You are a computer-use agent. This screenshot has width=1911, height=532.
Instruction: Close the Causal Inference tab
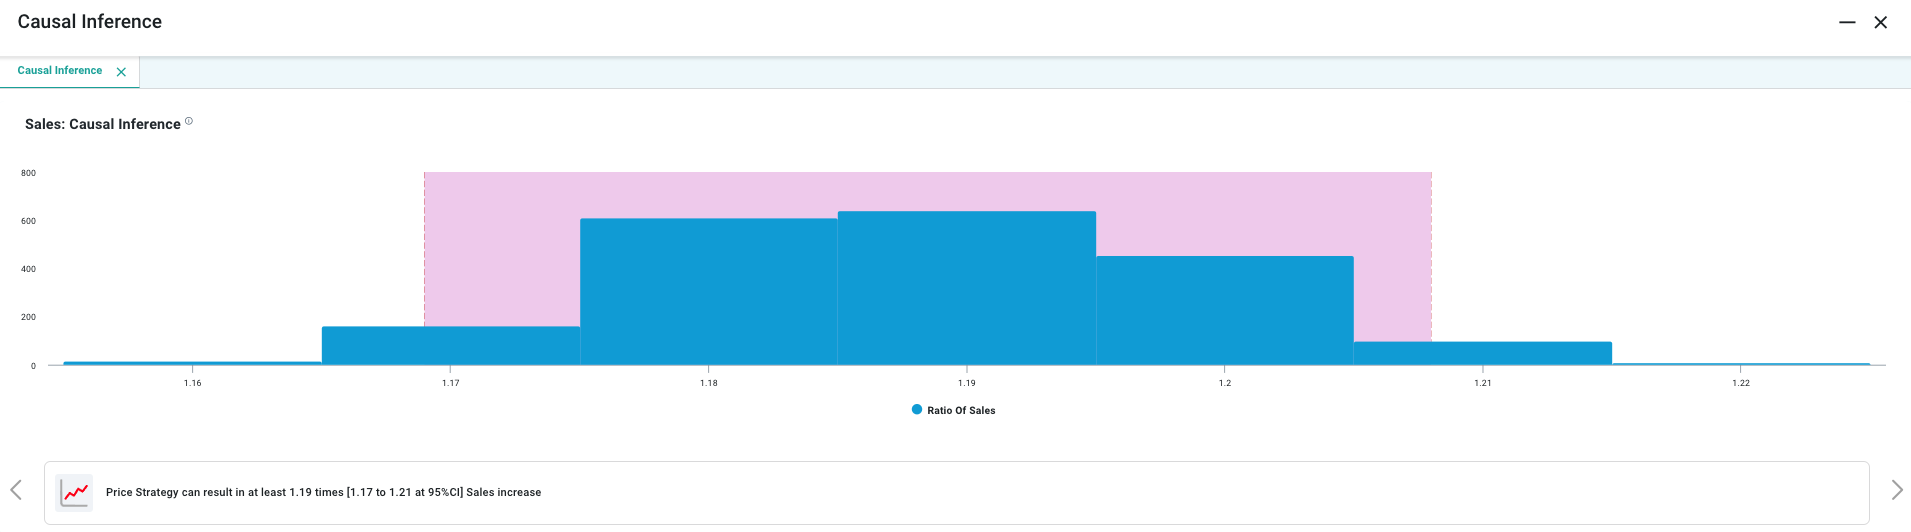pyautogui.click(x=121, y=72)
